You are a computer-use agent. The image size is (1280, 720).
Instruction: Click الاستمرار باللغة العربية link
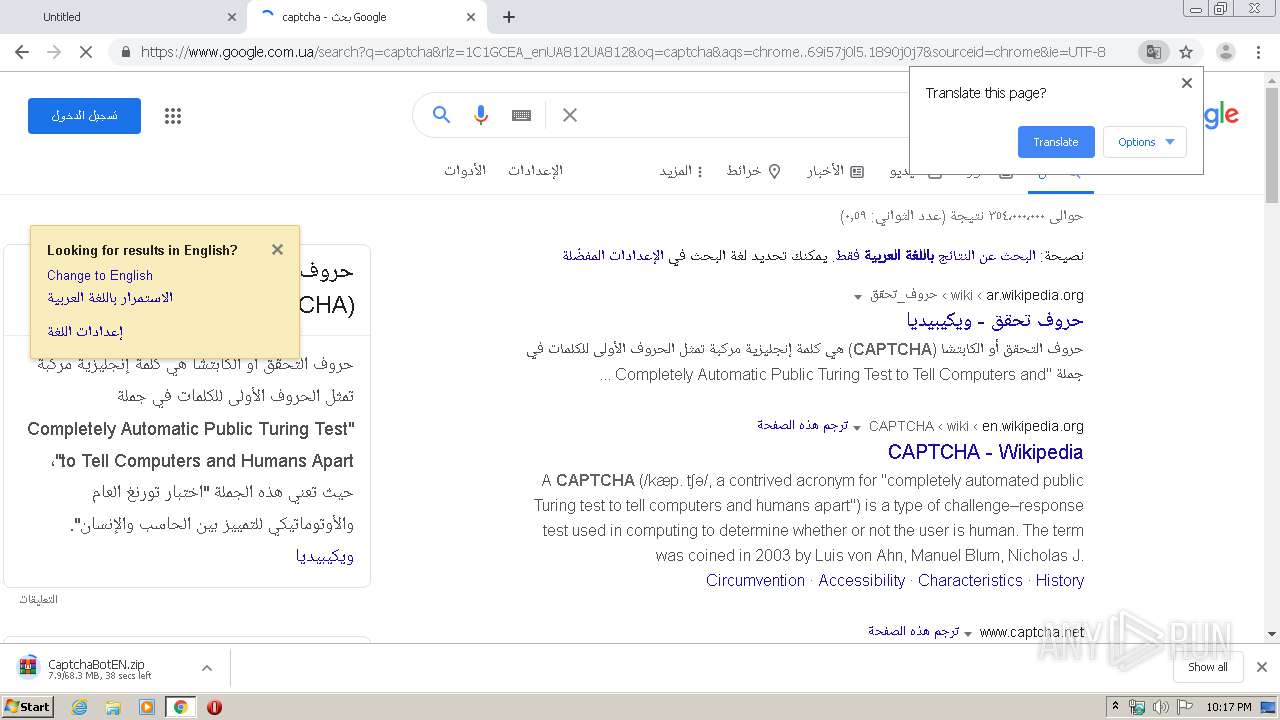point(110,298)
